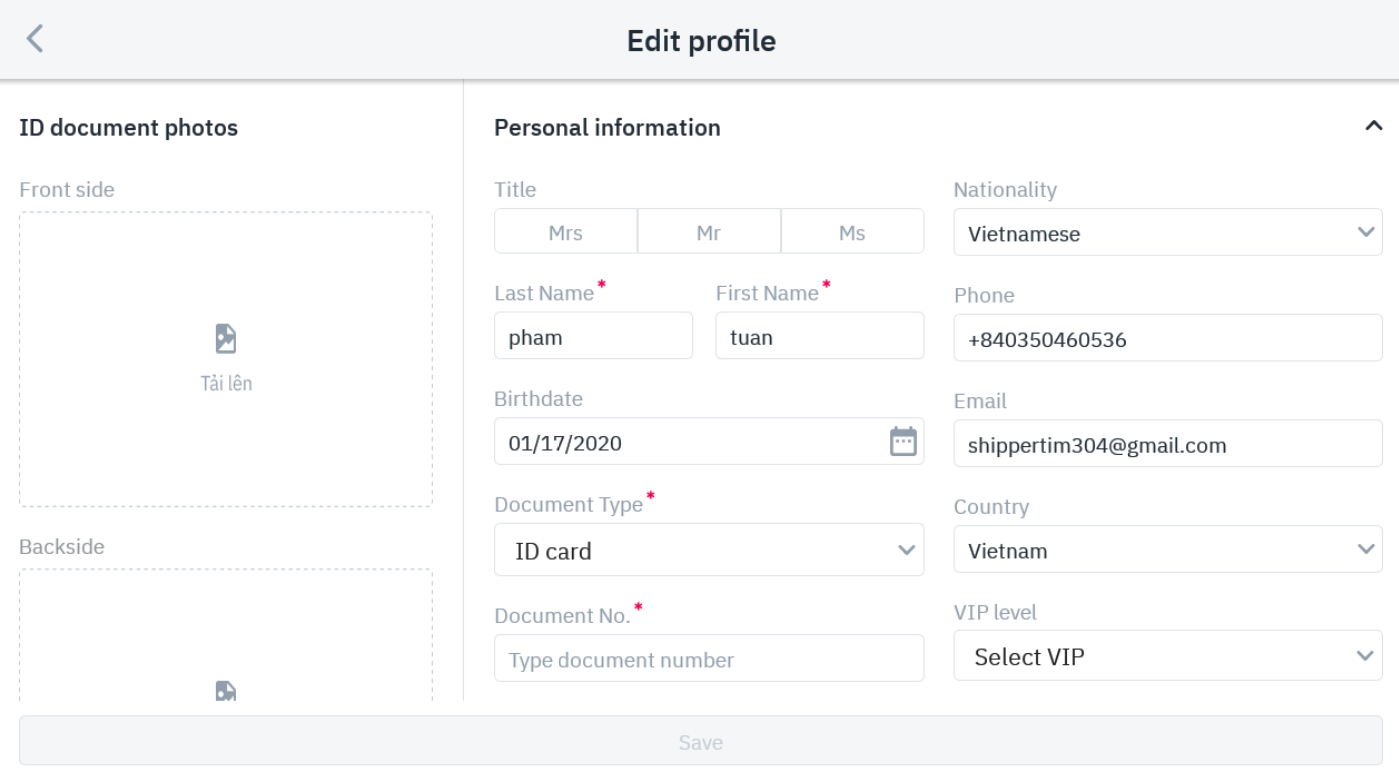Select the Mrs title option
This screenshot has height=776, width=1399.
pyautogui.click(x=565, y=232)
